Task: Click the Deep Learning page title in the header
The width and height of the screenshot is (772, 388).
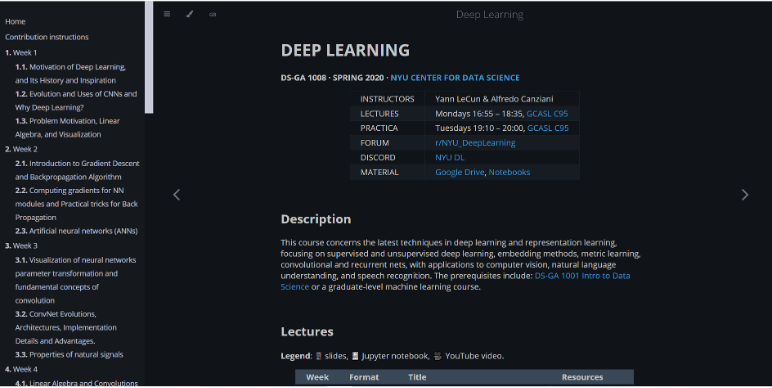Action: point(489,15)
